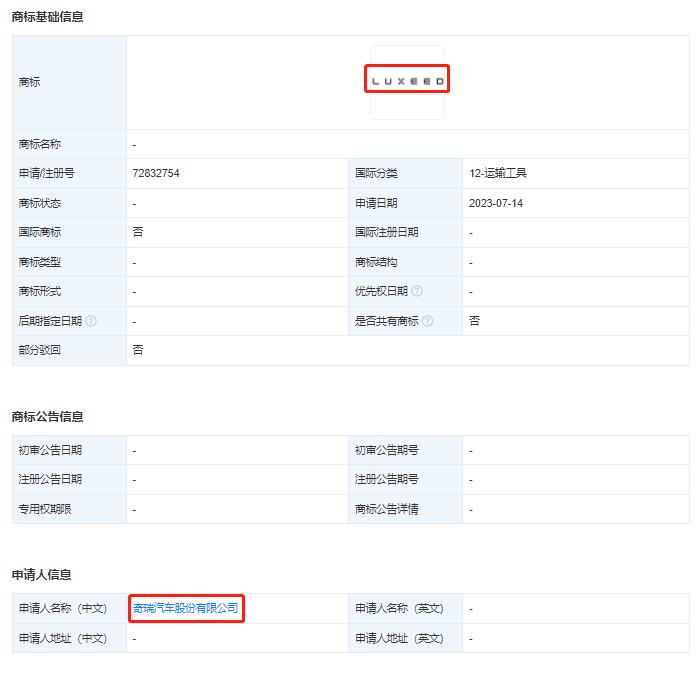Click the 国际注册日期 label cell

click(405, 232)
